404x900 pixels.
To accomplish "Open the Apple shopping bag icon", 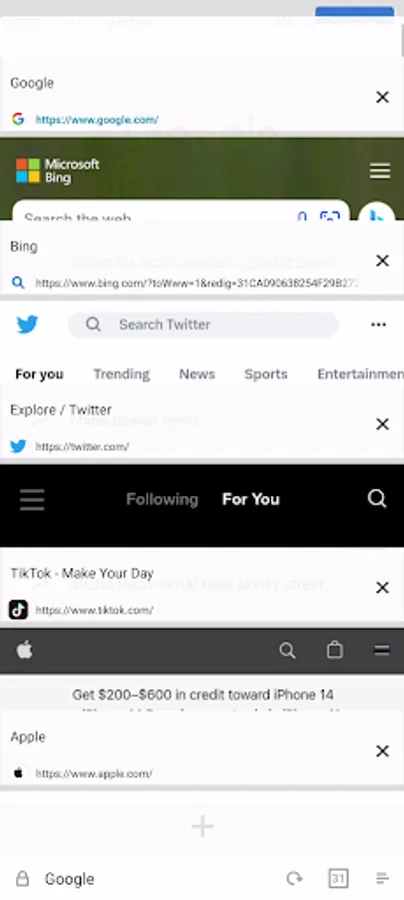I will click(x=335, y=650).
